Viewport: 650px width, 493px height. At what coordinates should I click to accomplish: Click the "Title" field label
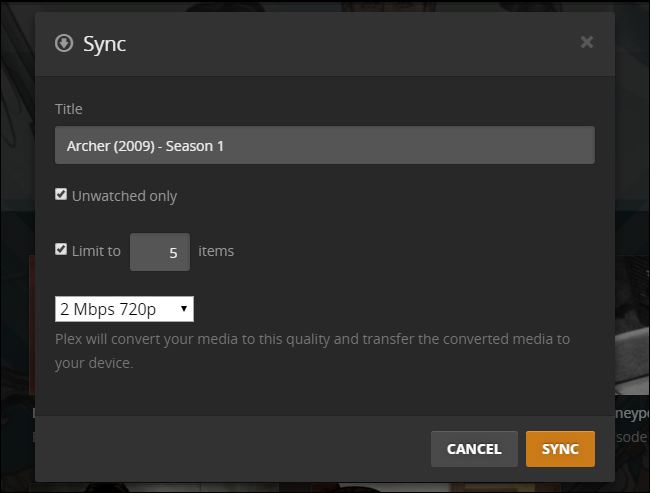click(x=69, y=108)
